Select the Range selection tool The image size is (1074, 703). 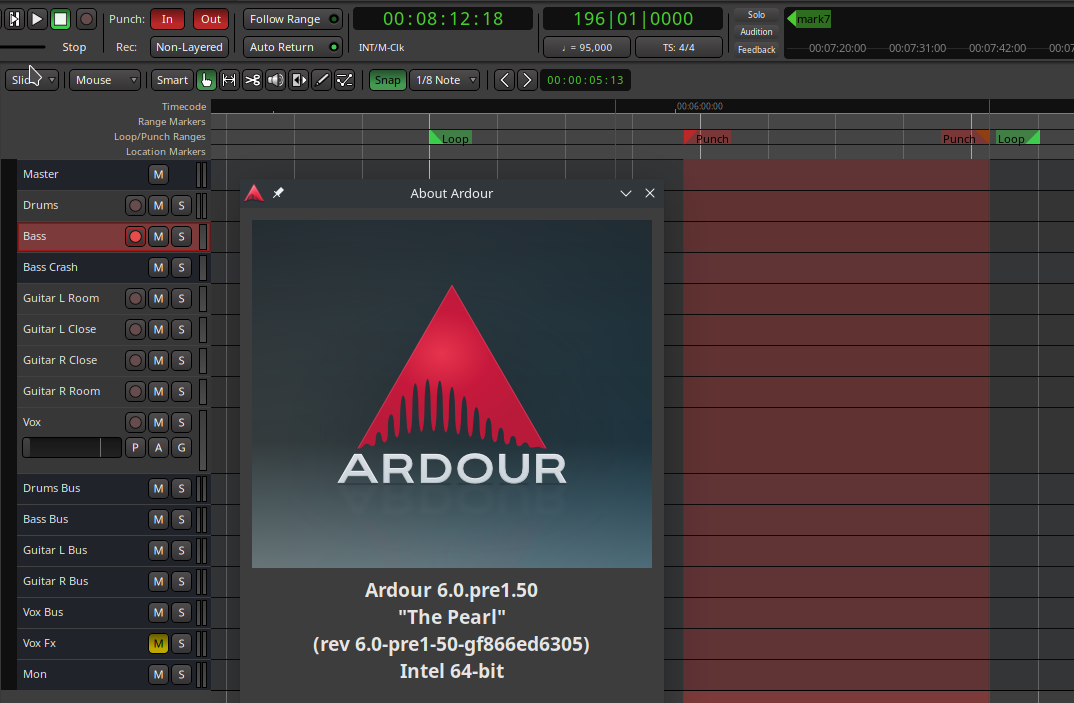[229, 80]
